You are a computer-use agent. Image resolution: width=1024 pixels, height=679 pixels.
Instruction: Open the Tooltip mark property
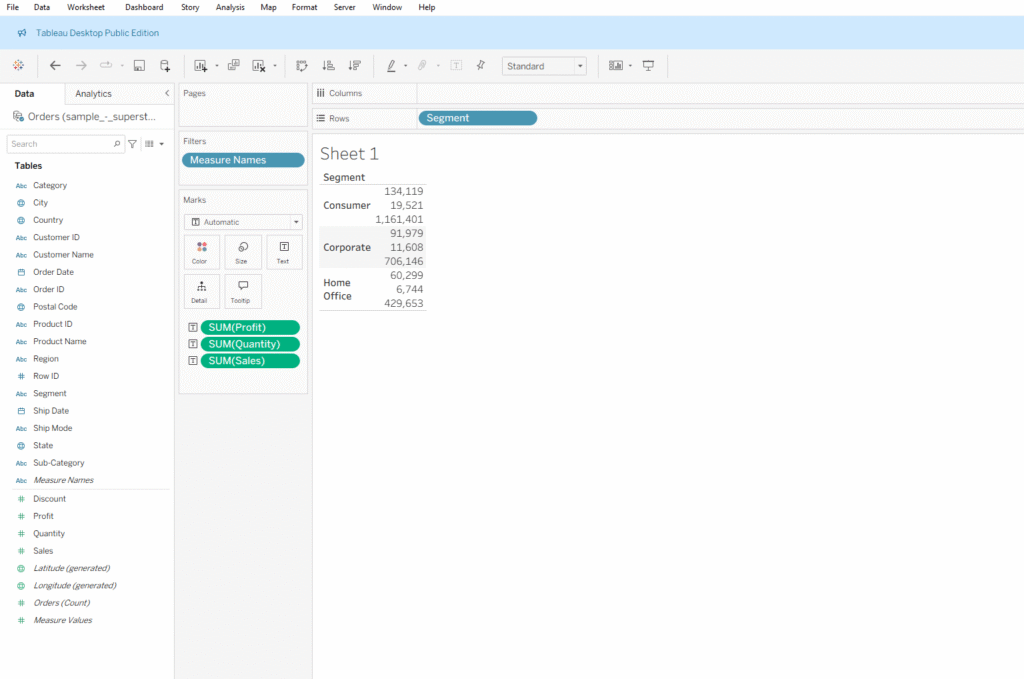click(x=243, y=291)
